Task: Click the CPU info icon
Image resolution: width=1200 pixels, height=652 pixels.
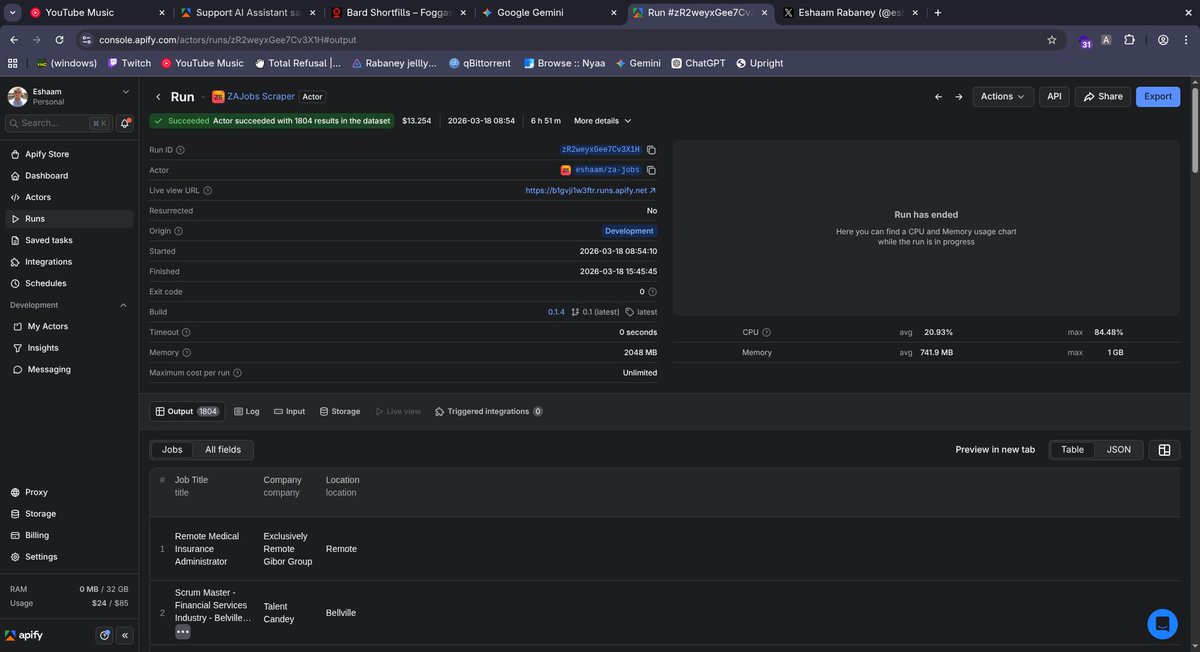Action: point(766,332)
